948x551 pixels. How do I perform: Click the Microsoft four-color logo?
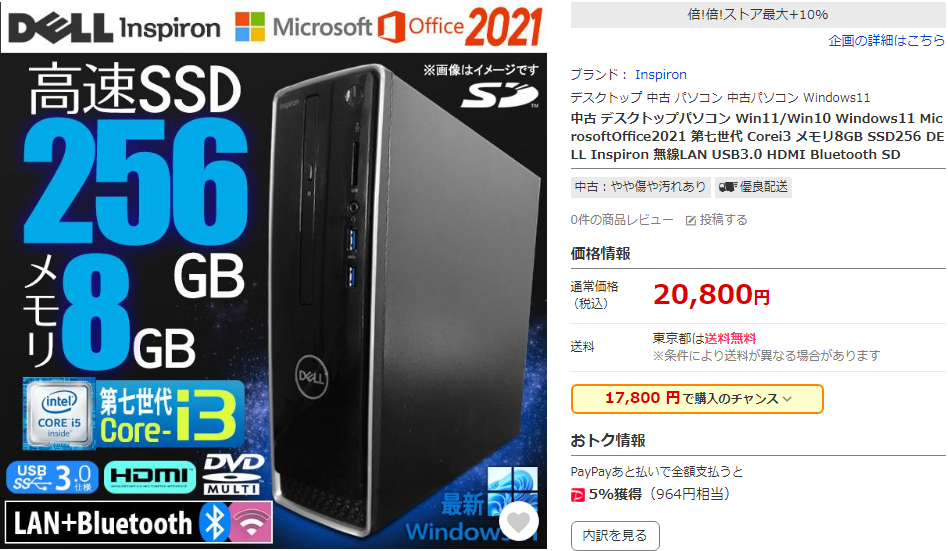(x=250, y=27)
